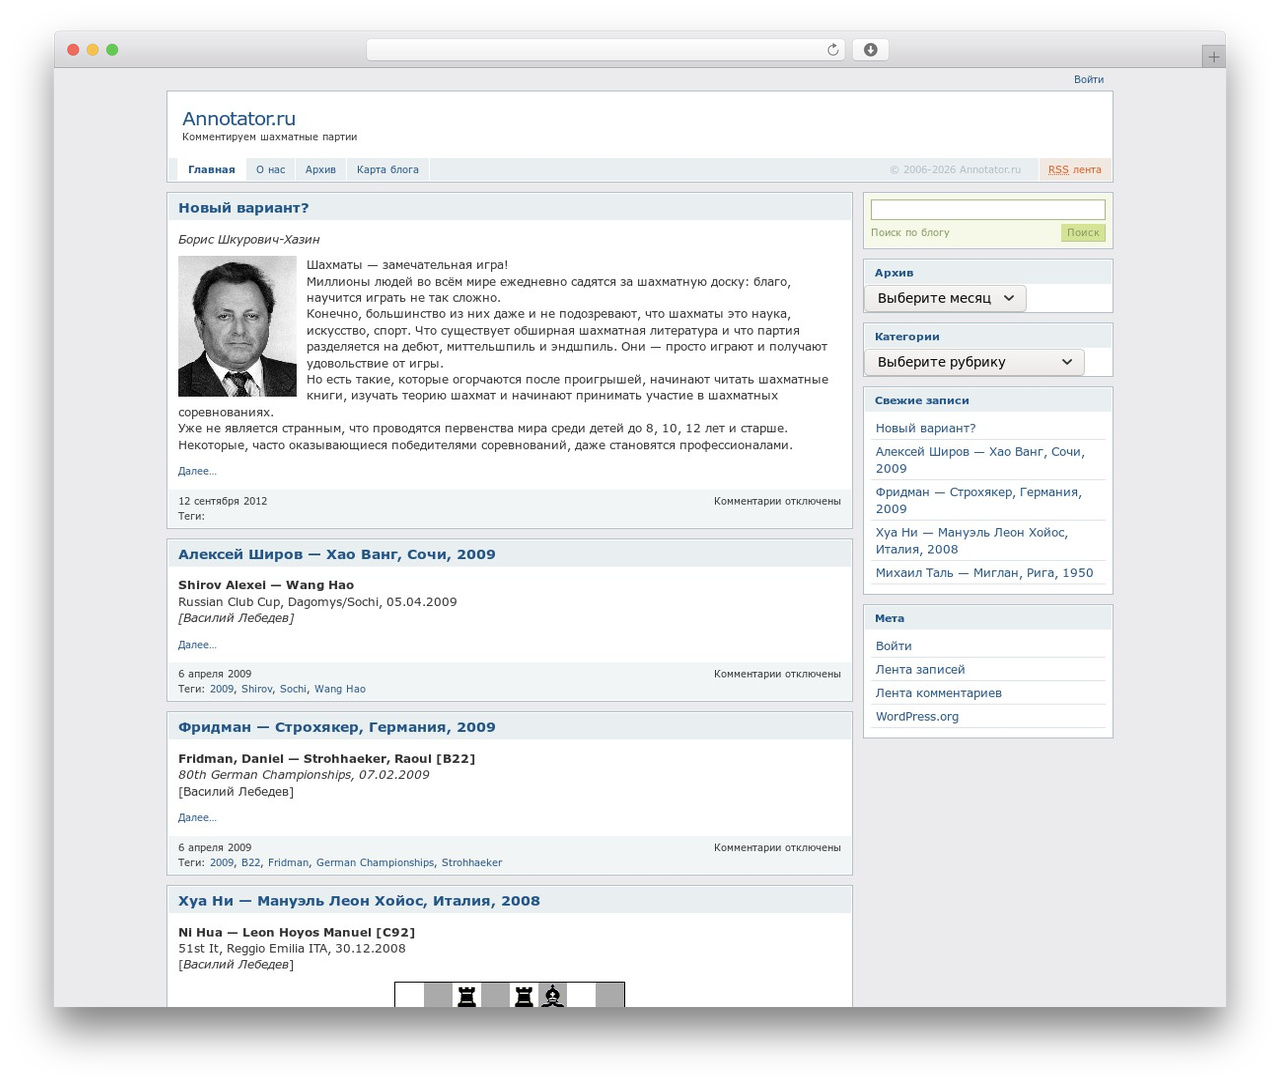
Task: Click Далее under Новый вариант post
Action: point(197,471)
